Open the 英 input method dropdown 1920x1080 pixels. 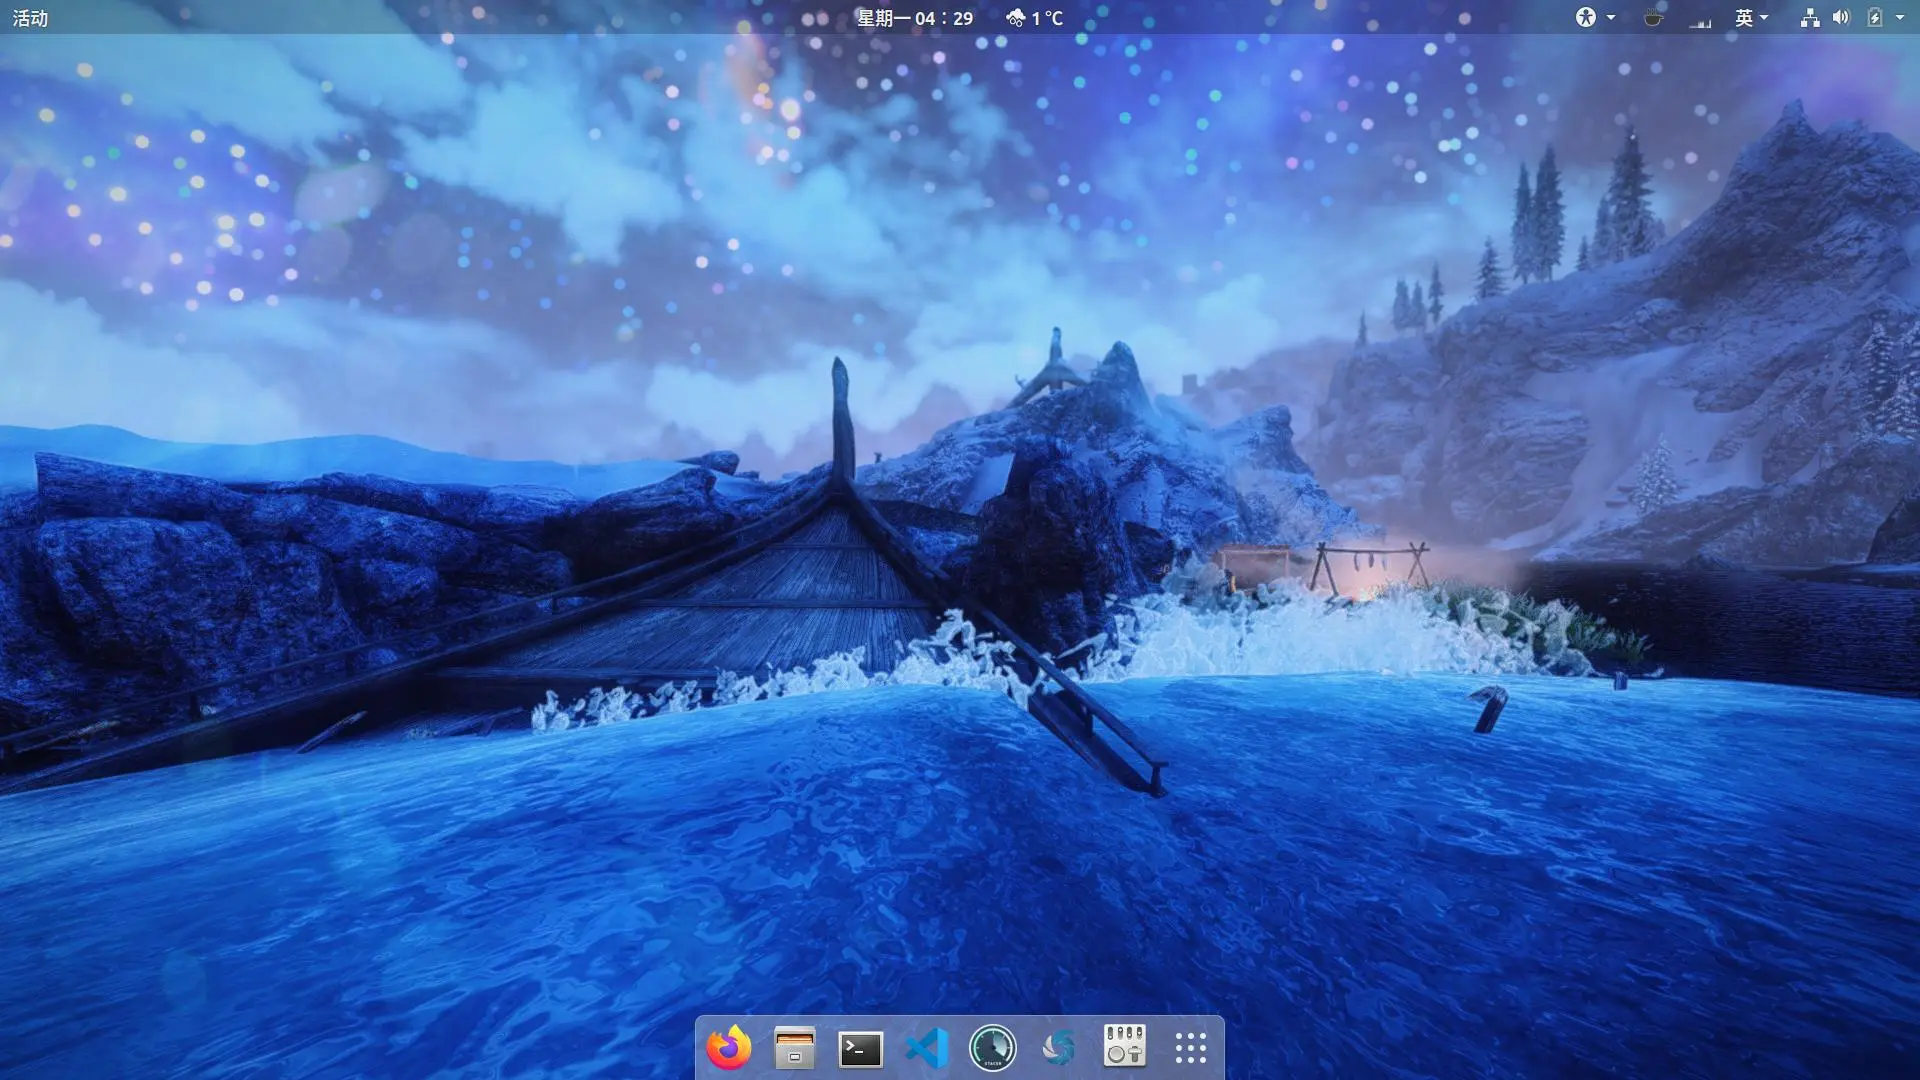(1751, 18)
